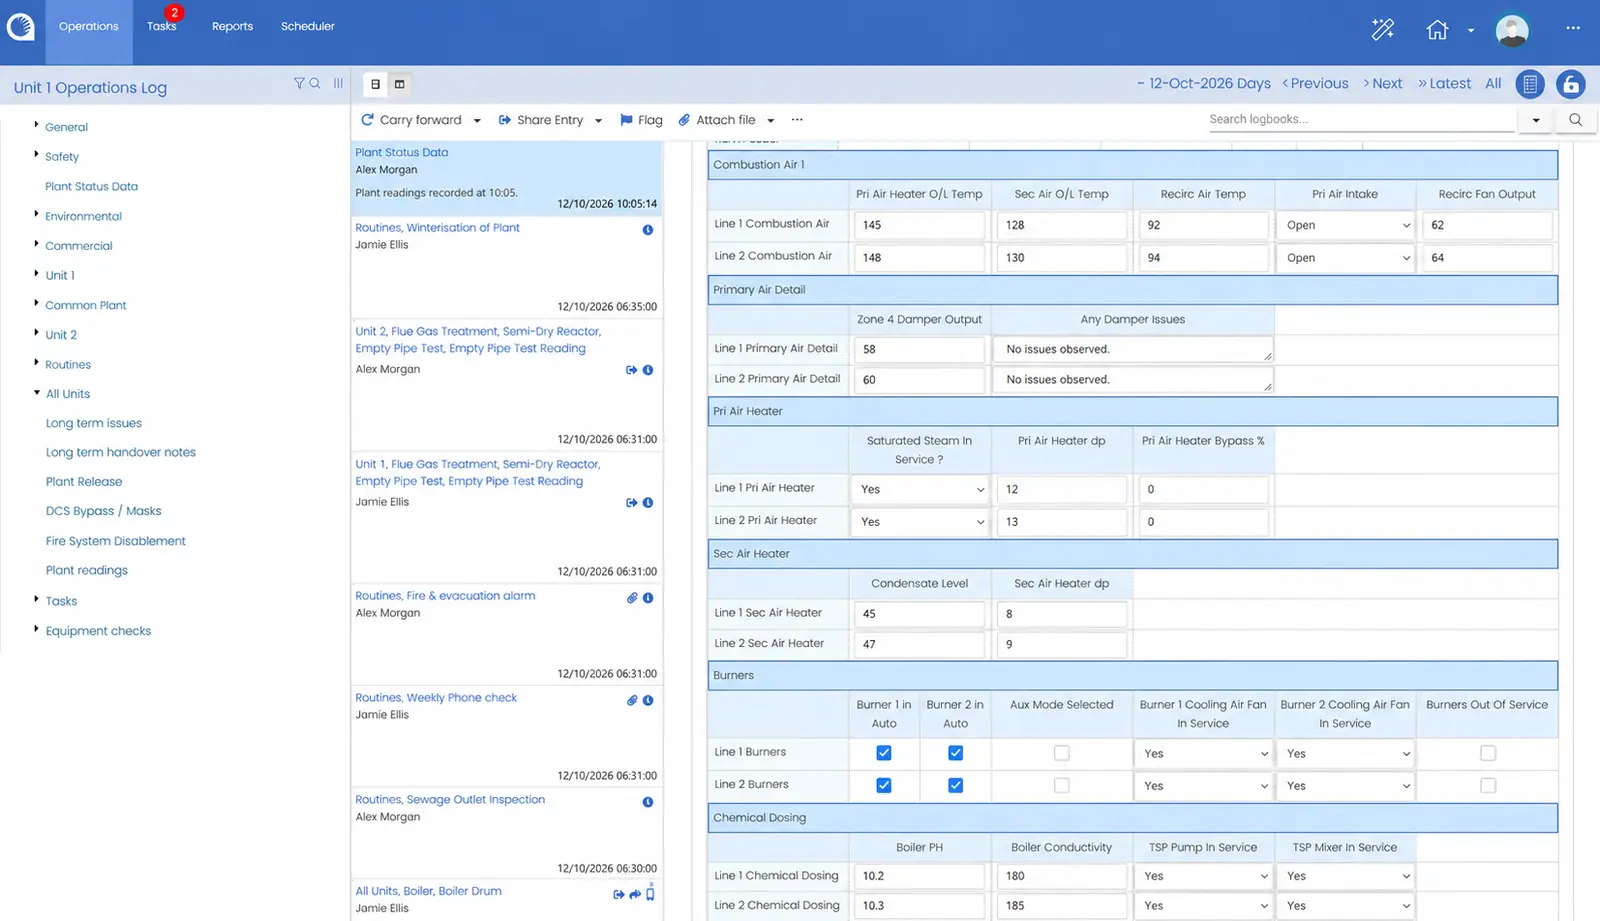This screenshot has width=1600, height=921.
Task: Click attachment icon on Weekly Phone check entry
Action: (632, 700)
